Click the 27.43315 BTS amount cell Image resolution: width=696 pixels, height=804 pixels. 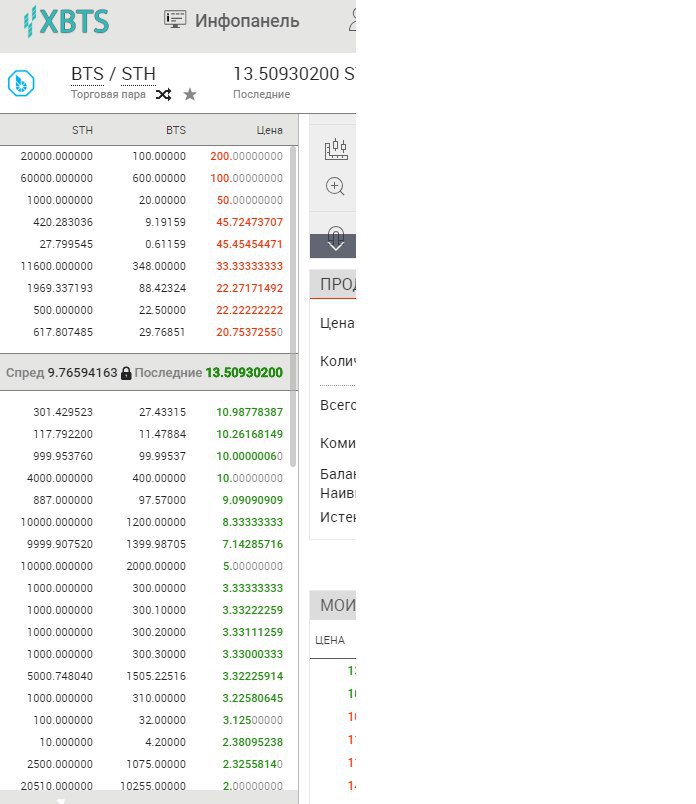pos(162,412)
